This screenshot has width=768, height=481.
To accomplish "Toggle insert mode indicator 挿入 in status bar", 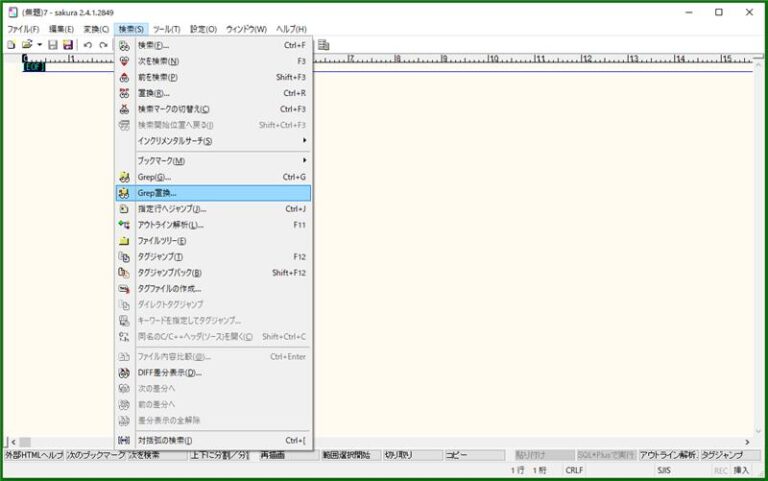I will (x=741, y=469).
